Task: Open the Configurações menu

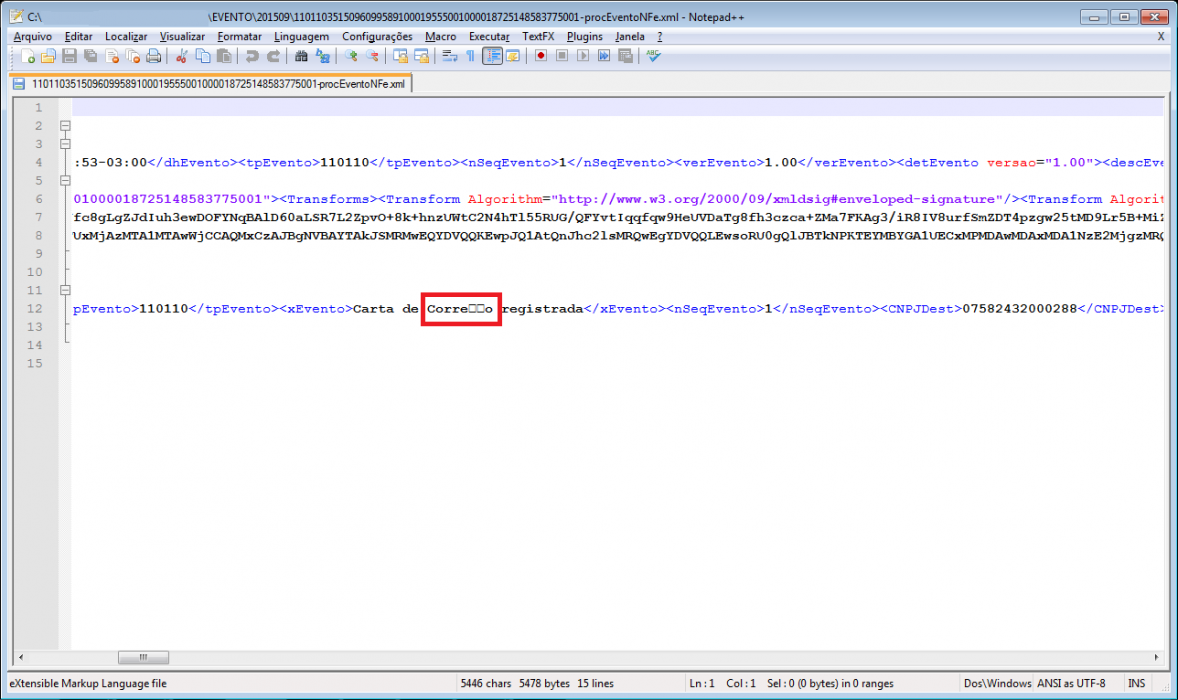Action: [x=377, y=37]
